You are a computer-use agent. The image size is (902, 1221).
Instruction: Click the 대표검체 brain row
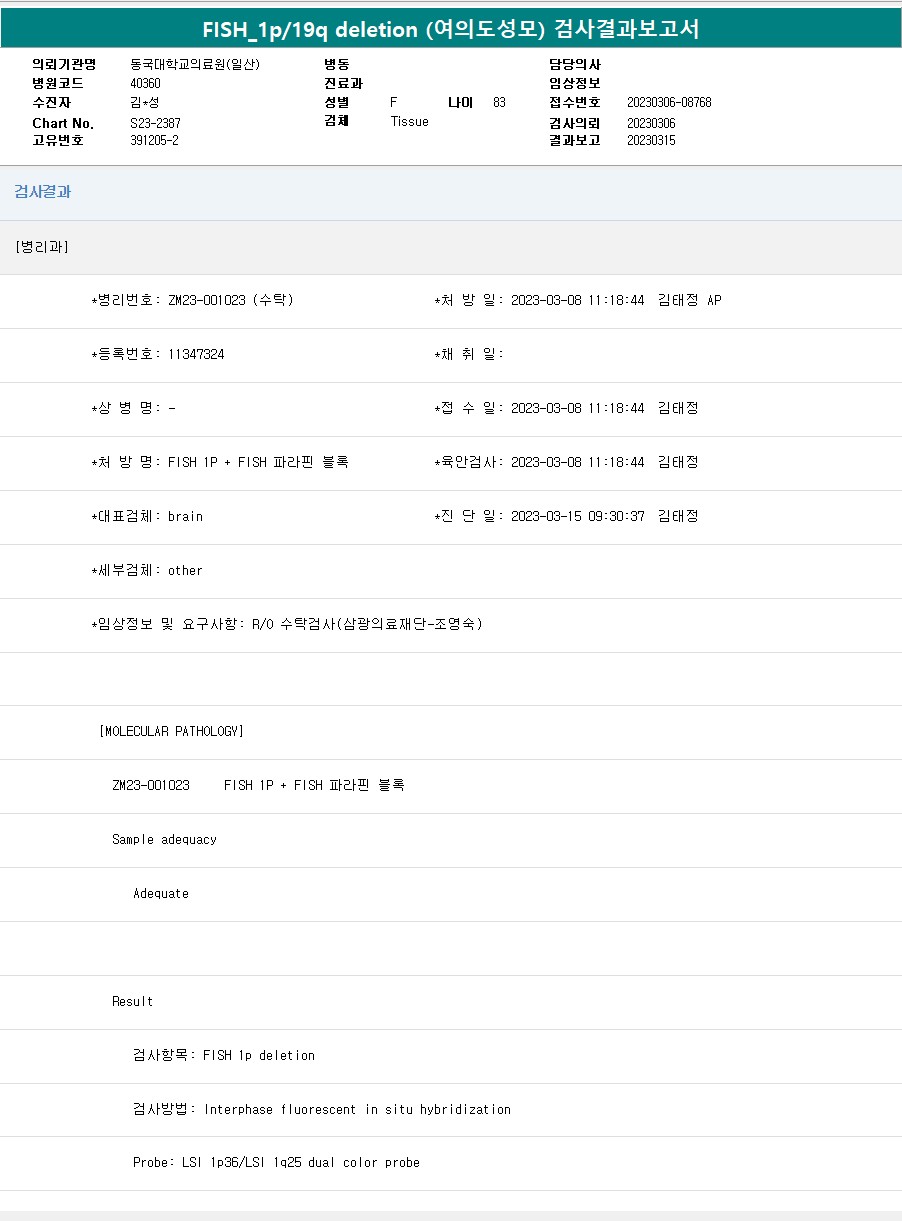point(147,516)
